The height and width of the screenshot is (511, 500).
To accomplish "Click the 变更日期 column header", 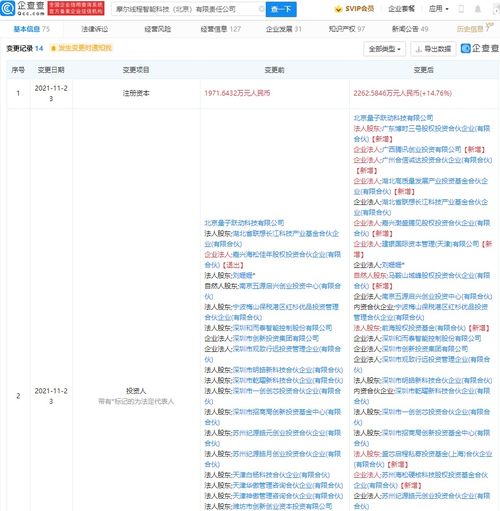I will 51,70.
